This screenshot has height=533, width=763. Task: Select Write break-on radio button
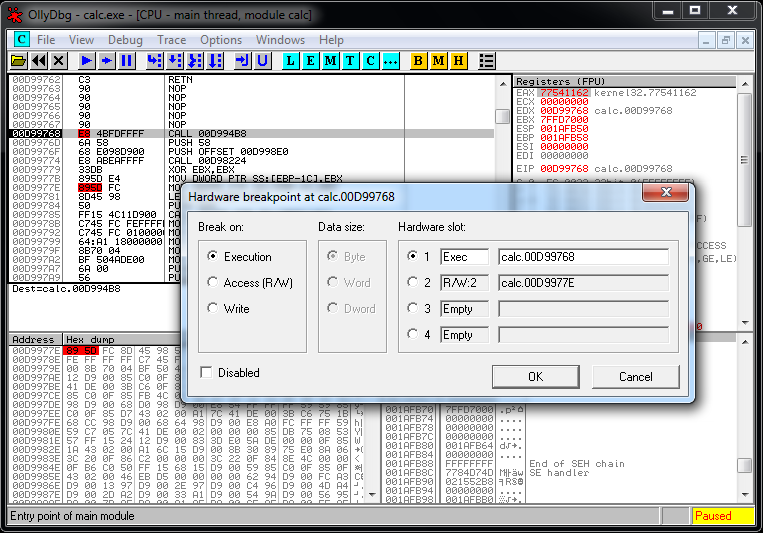point(213,308)
